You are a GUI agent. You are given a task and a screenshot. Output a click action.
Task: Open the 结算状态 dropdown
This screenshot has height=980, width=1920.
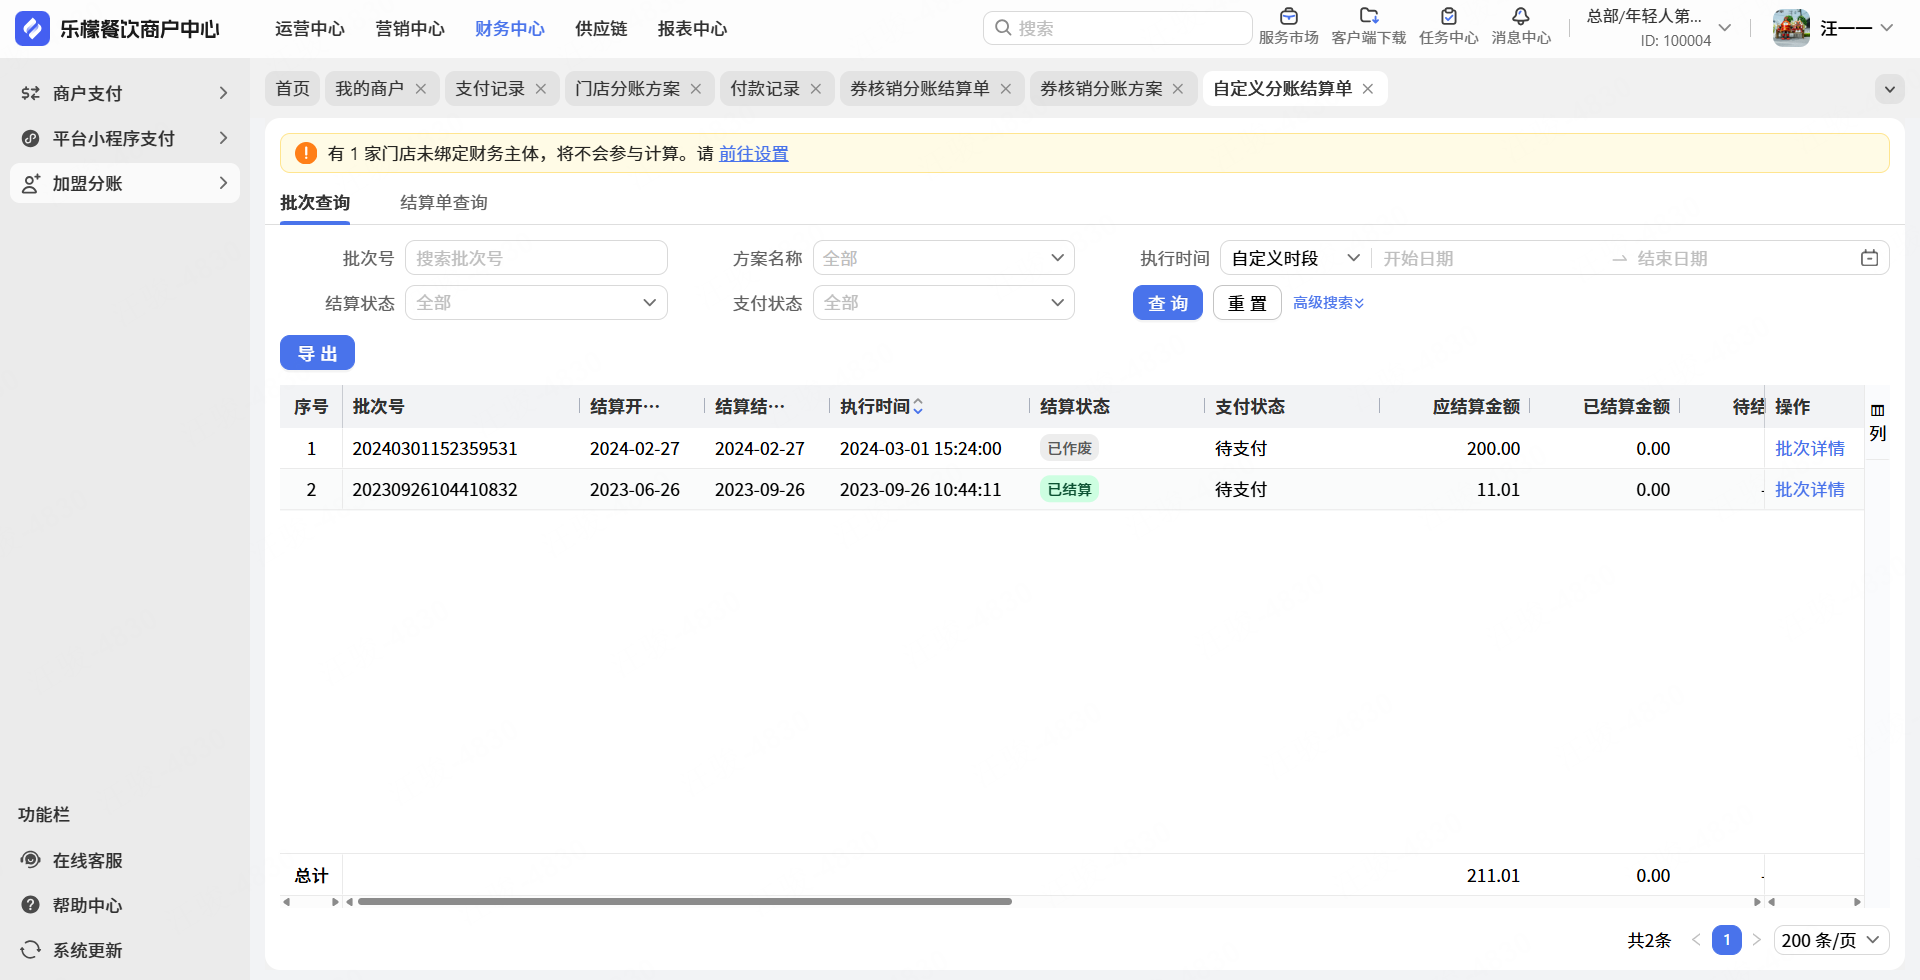[536, 303]
